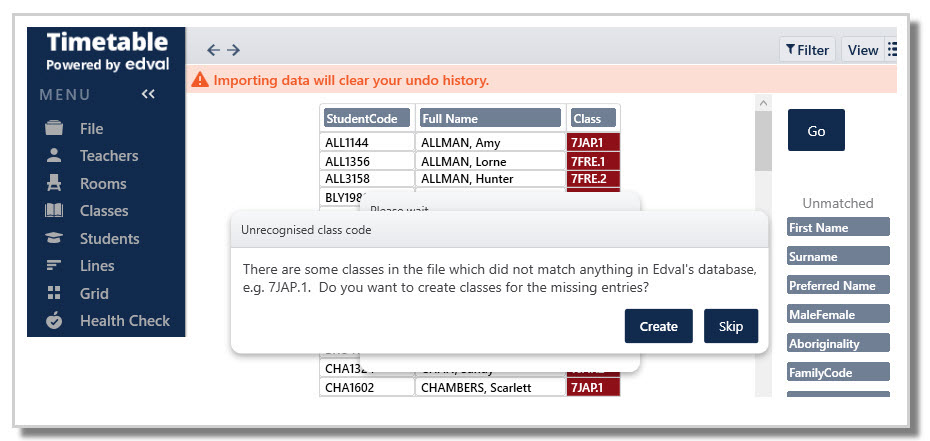The height and width of the screenshot is (441, 930).
Task: Click the File folder icon in menu
Action: tap(54, 128)
